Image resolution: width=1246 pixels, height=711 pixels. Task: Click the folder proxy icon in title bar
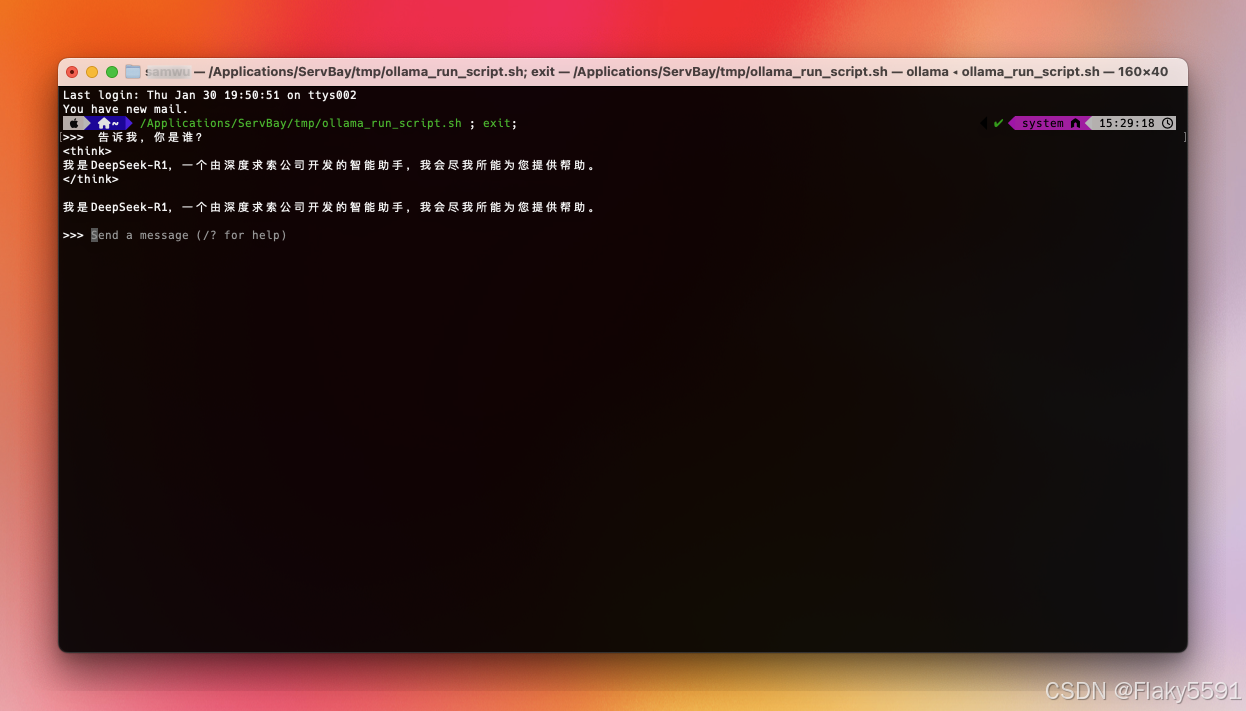point(132,72)
